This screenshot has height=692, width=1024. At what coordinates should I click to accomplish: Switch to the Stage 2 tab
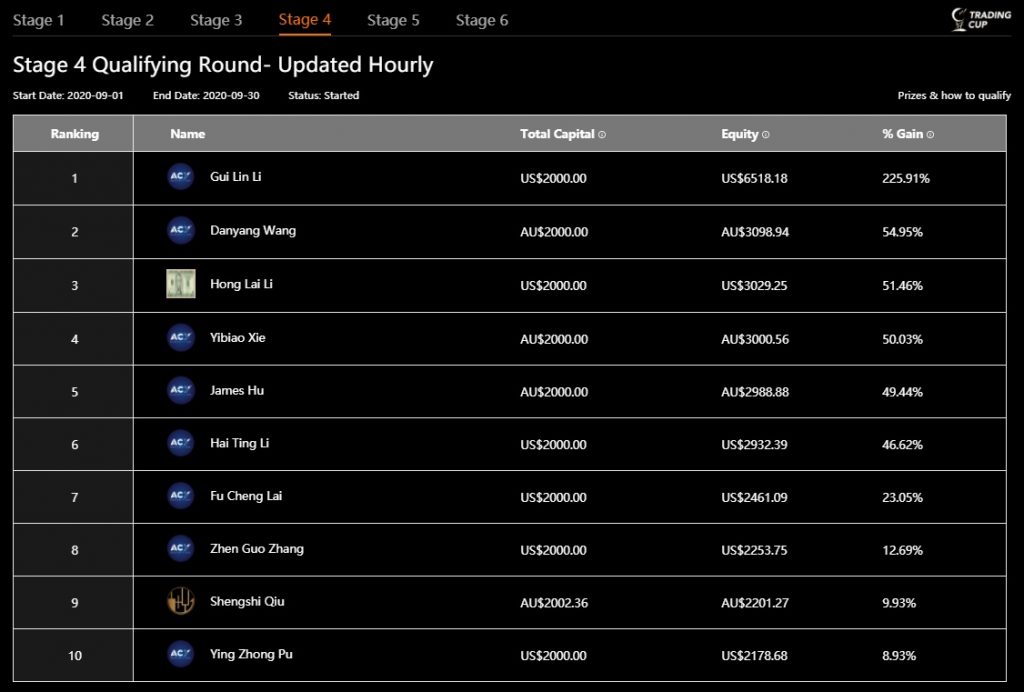(x=127, y=20)
